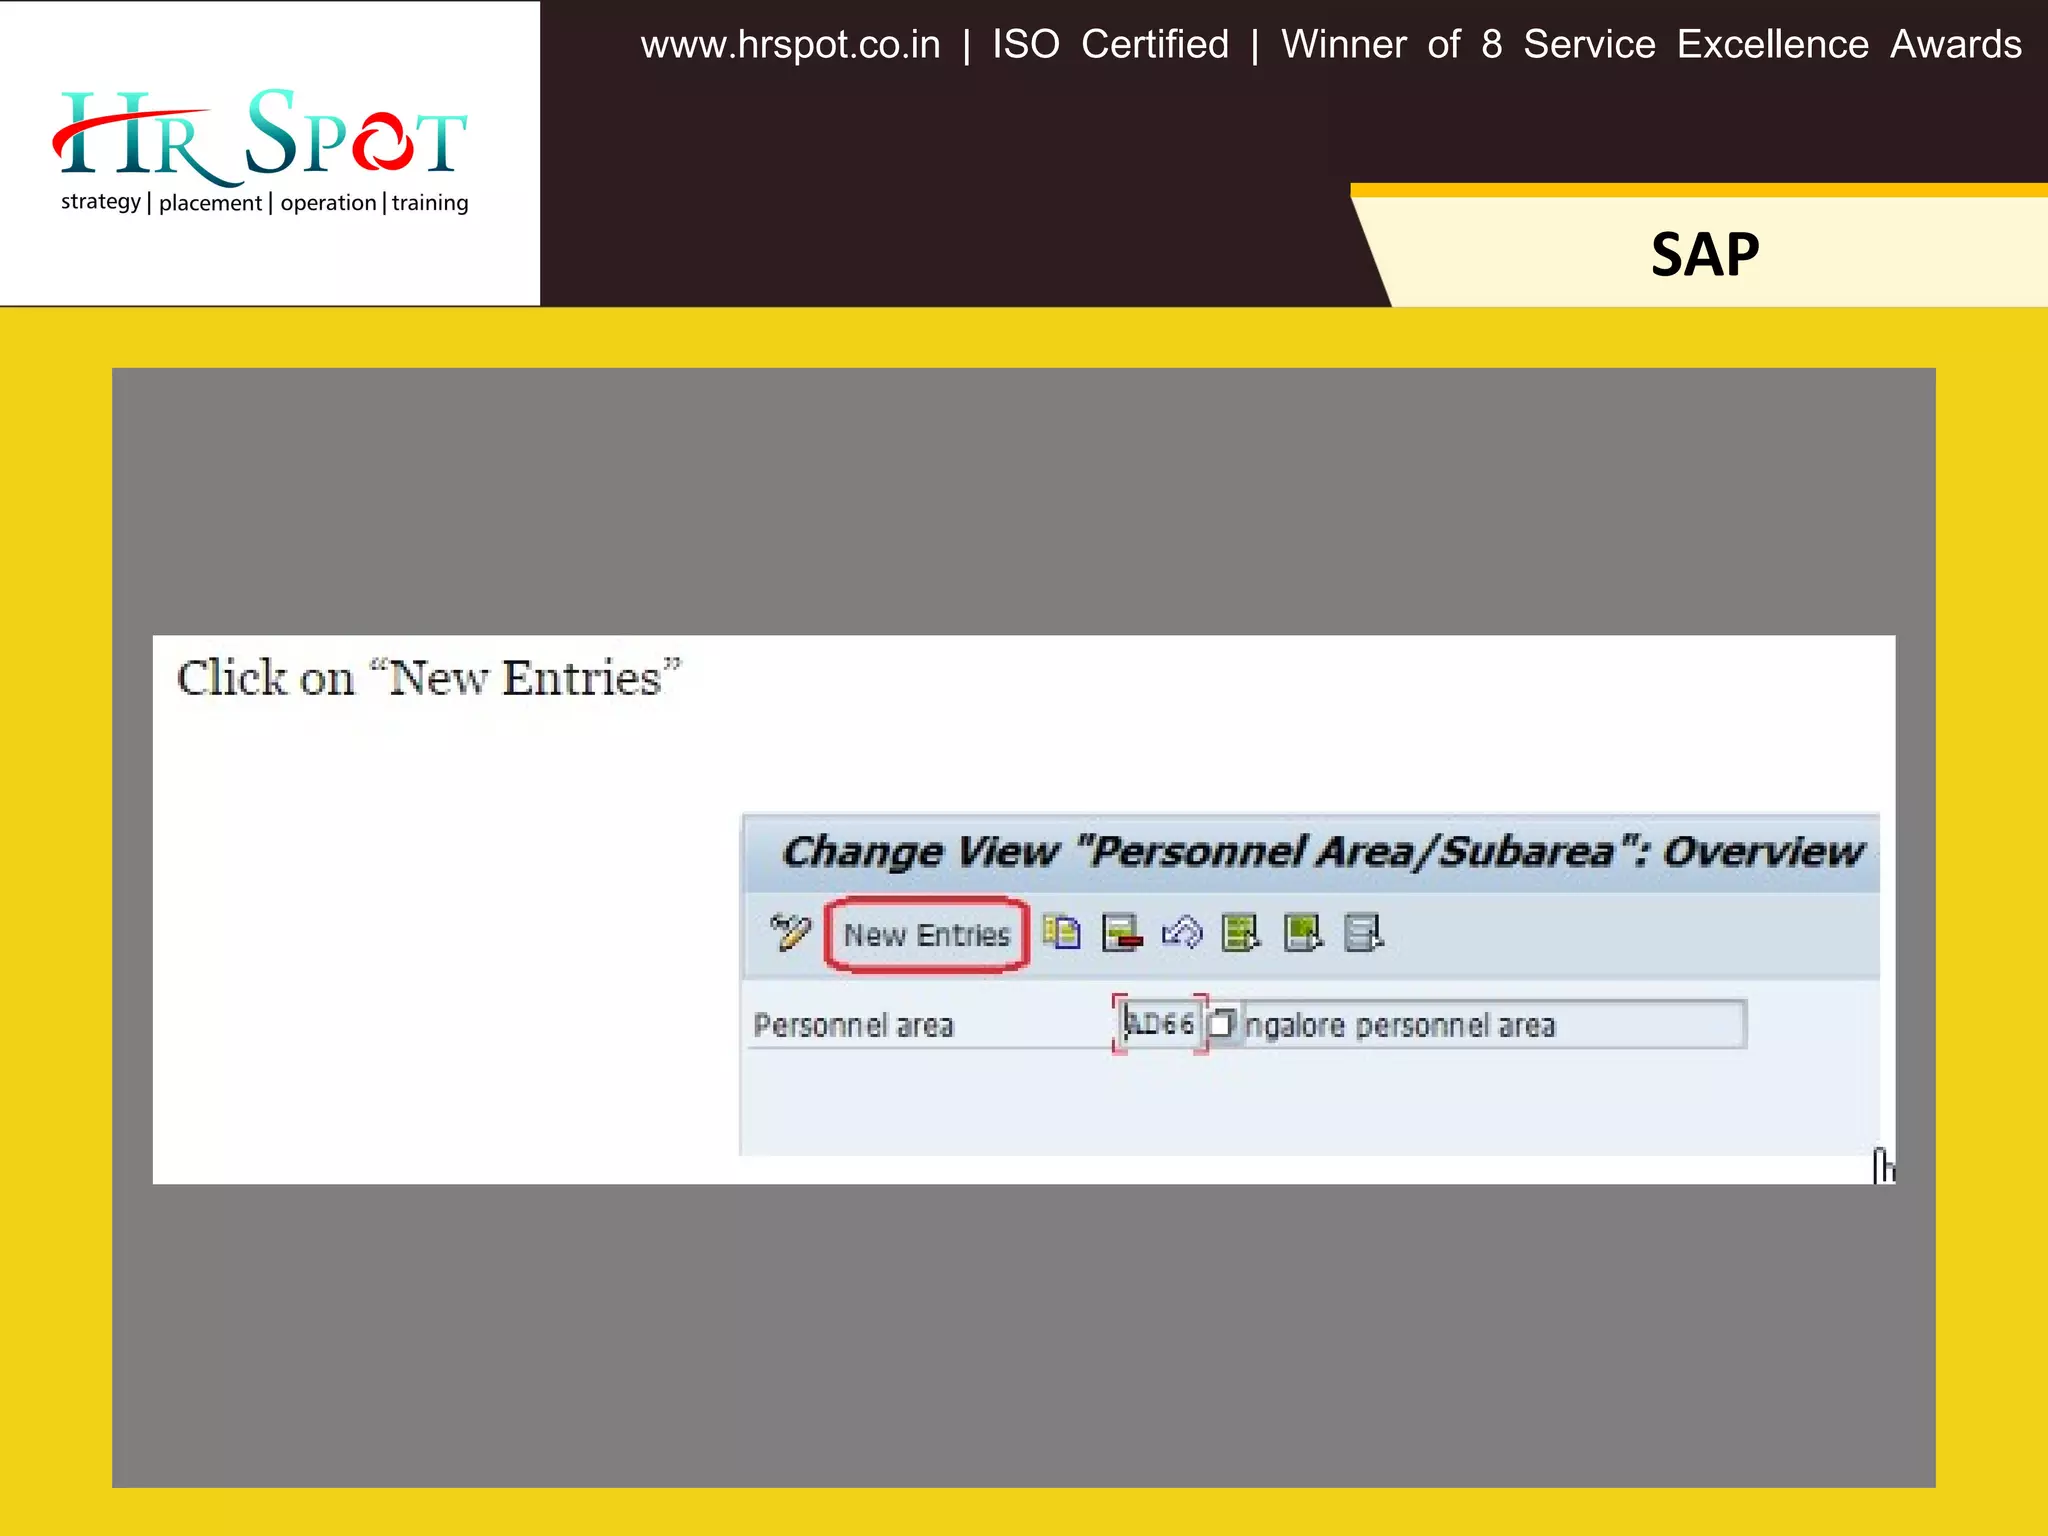The image size is (2048, 1536).
Task: Focus the Personnel area code field
Action: click(x=1159, y=1023)
